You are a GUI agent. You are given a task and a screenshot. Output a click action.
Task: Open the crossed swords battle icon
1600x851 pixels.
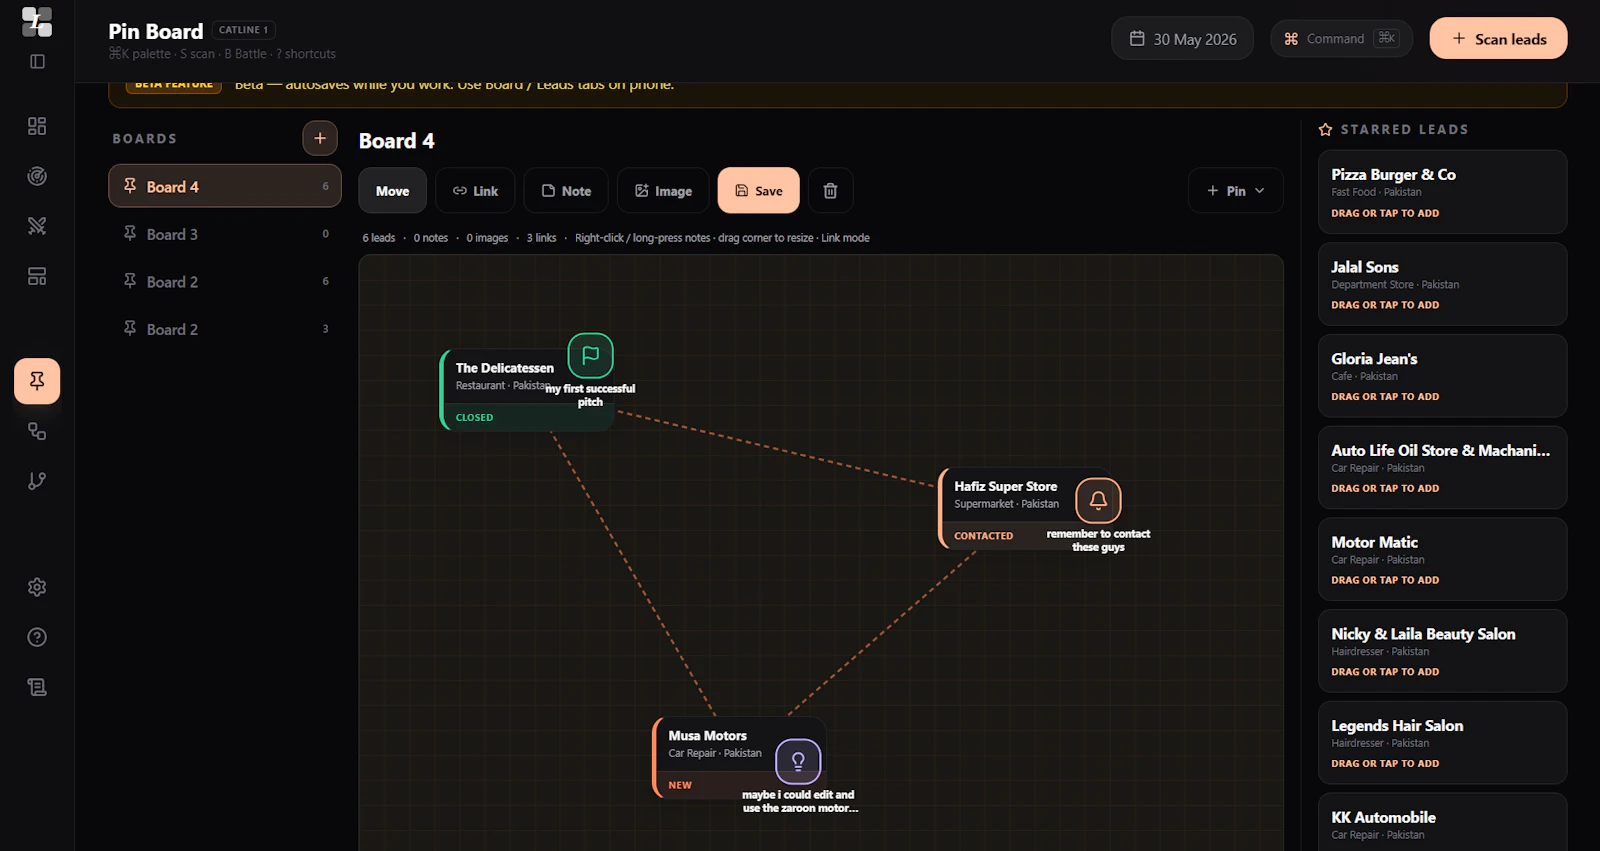coord(37,226)
